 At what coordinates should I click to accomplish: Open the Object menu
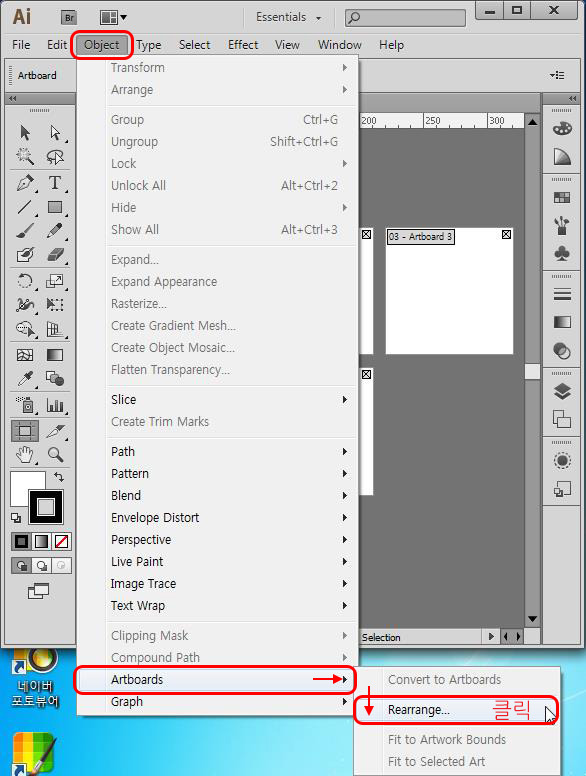[102, 45]
